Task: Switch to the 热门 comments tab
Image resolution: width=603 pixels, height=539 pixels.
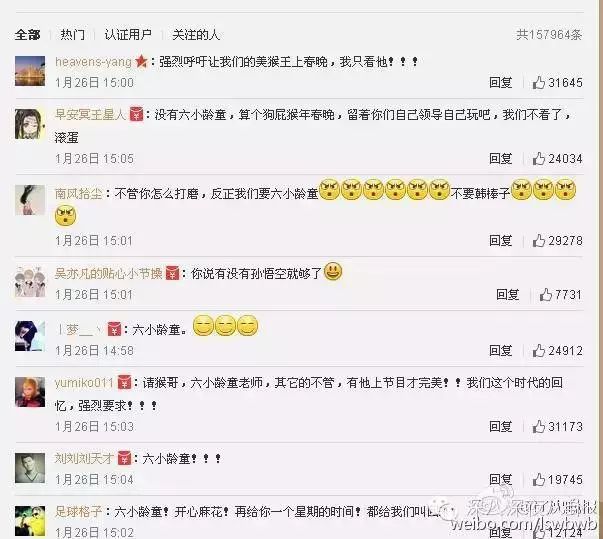Action: [x=72, y=35]
